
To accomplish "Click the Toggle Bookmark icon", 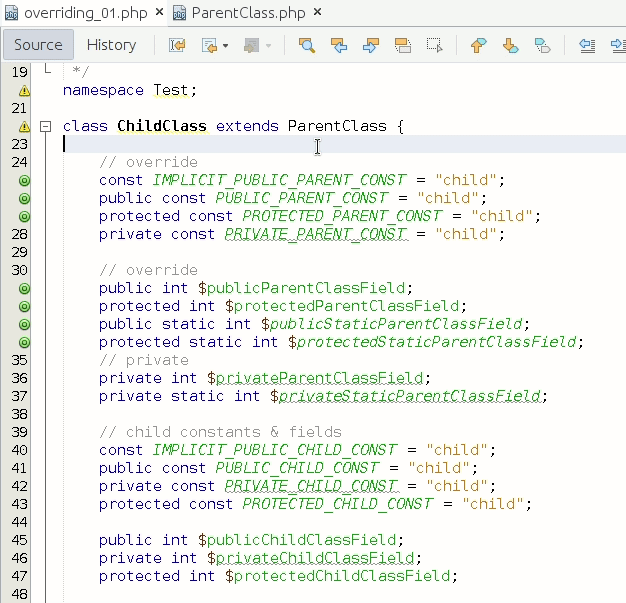I will [x=543, y=45].
